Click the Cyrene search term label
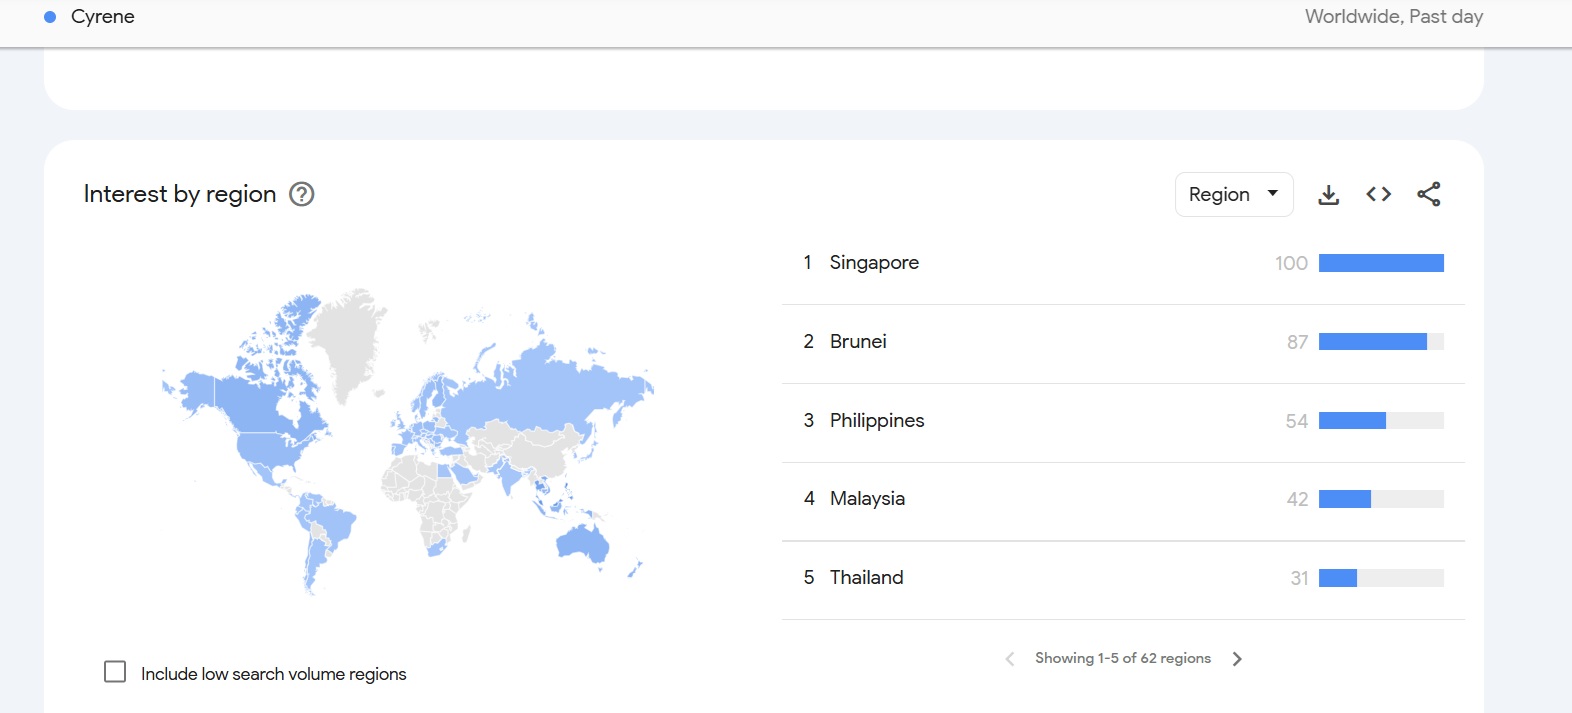 tap(103, 17)
